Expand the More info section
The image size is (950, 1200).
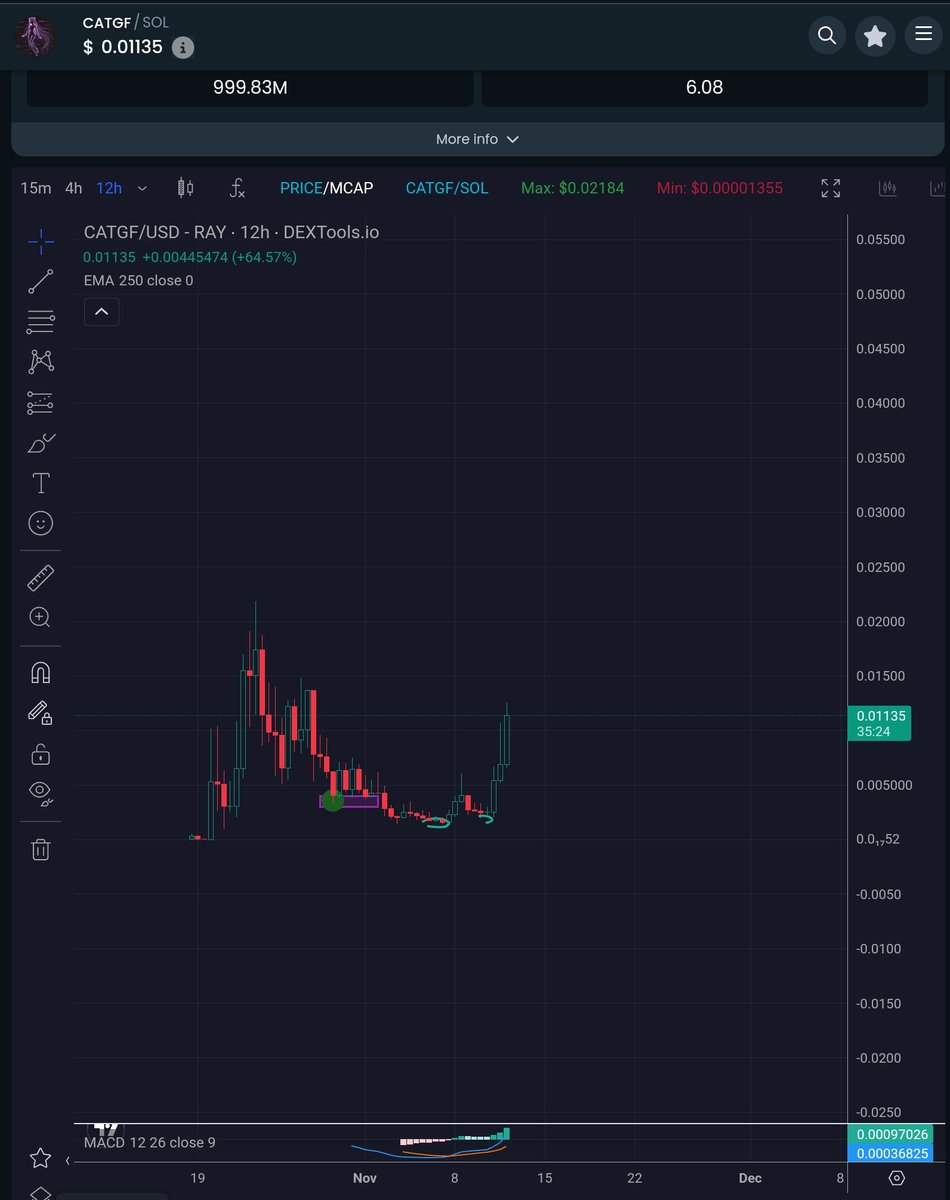(477, 139)
